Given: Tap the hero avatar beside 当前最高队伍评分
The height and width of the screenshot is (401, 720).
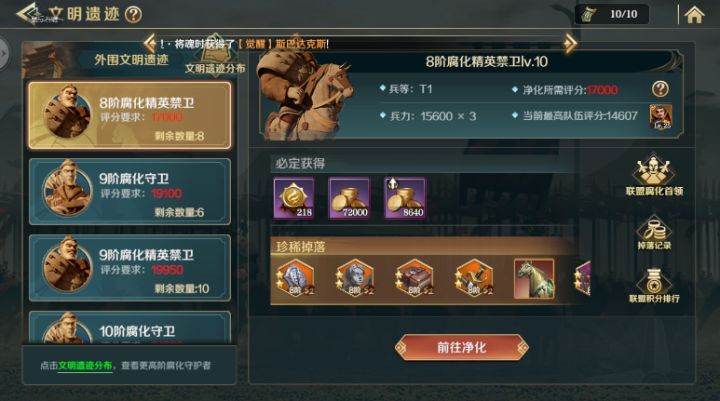Looking at the screenshot, I should coord(661,117).
